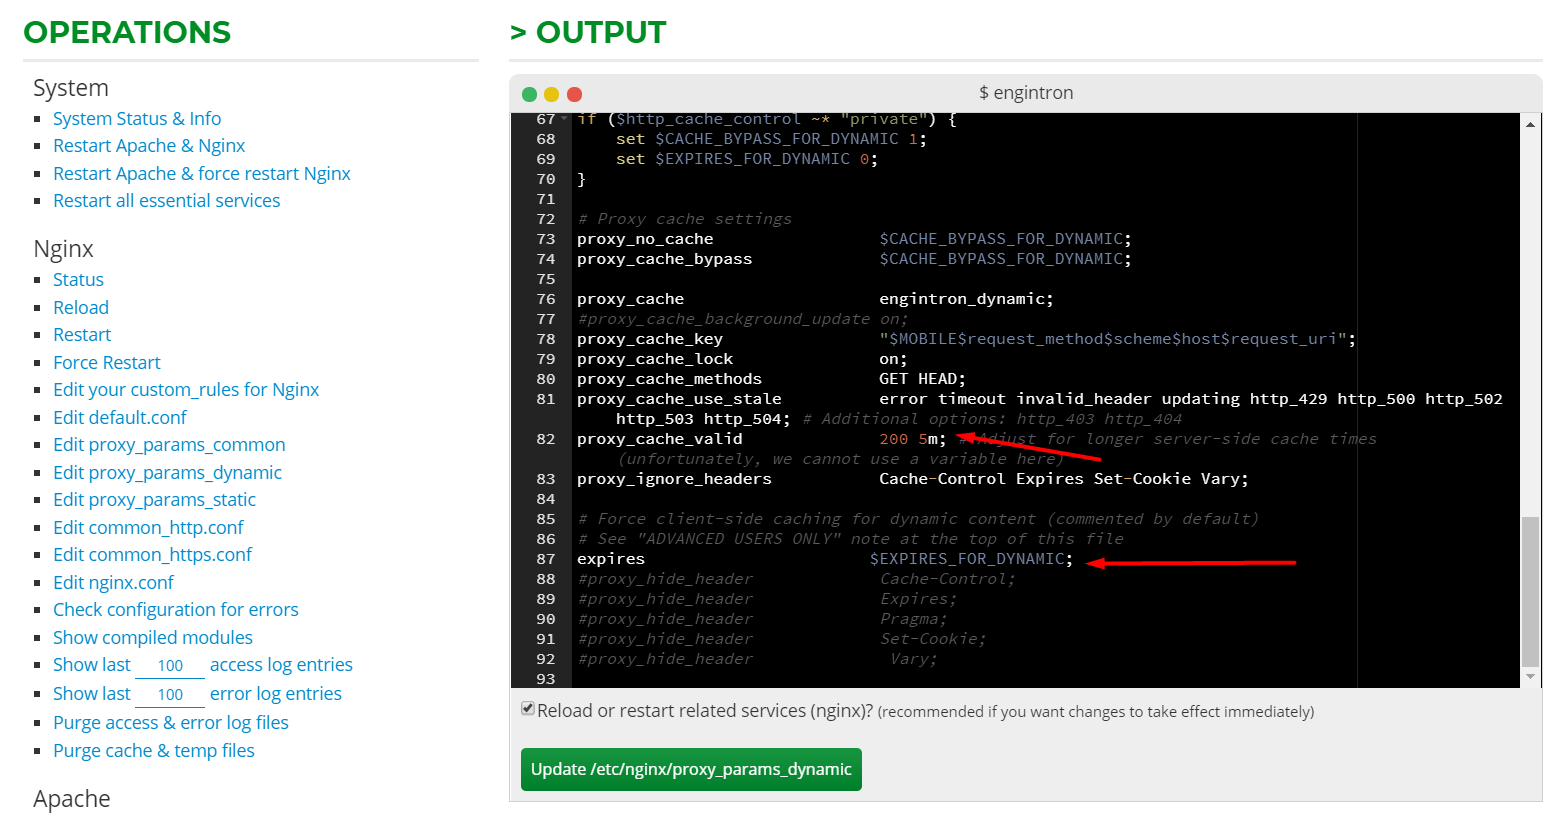Screen dimensions: 1548x815
Task: Click the $ engintron terminal title
Action: tap(1026, 93)
